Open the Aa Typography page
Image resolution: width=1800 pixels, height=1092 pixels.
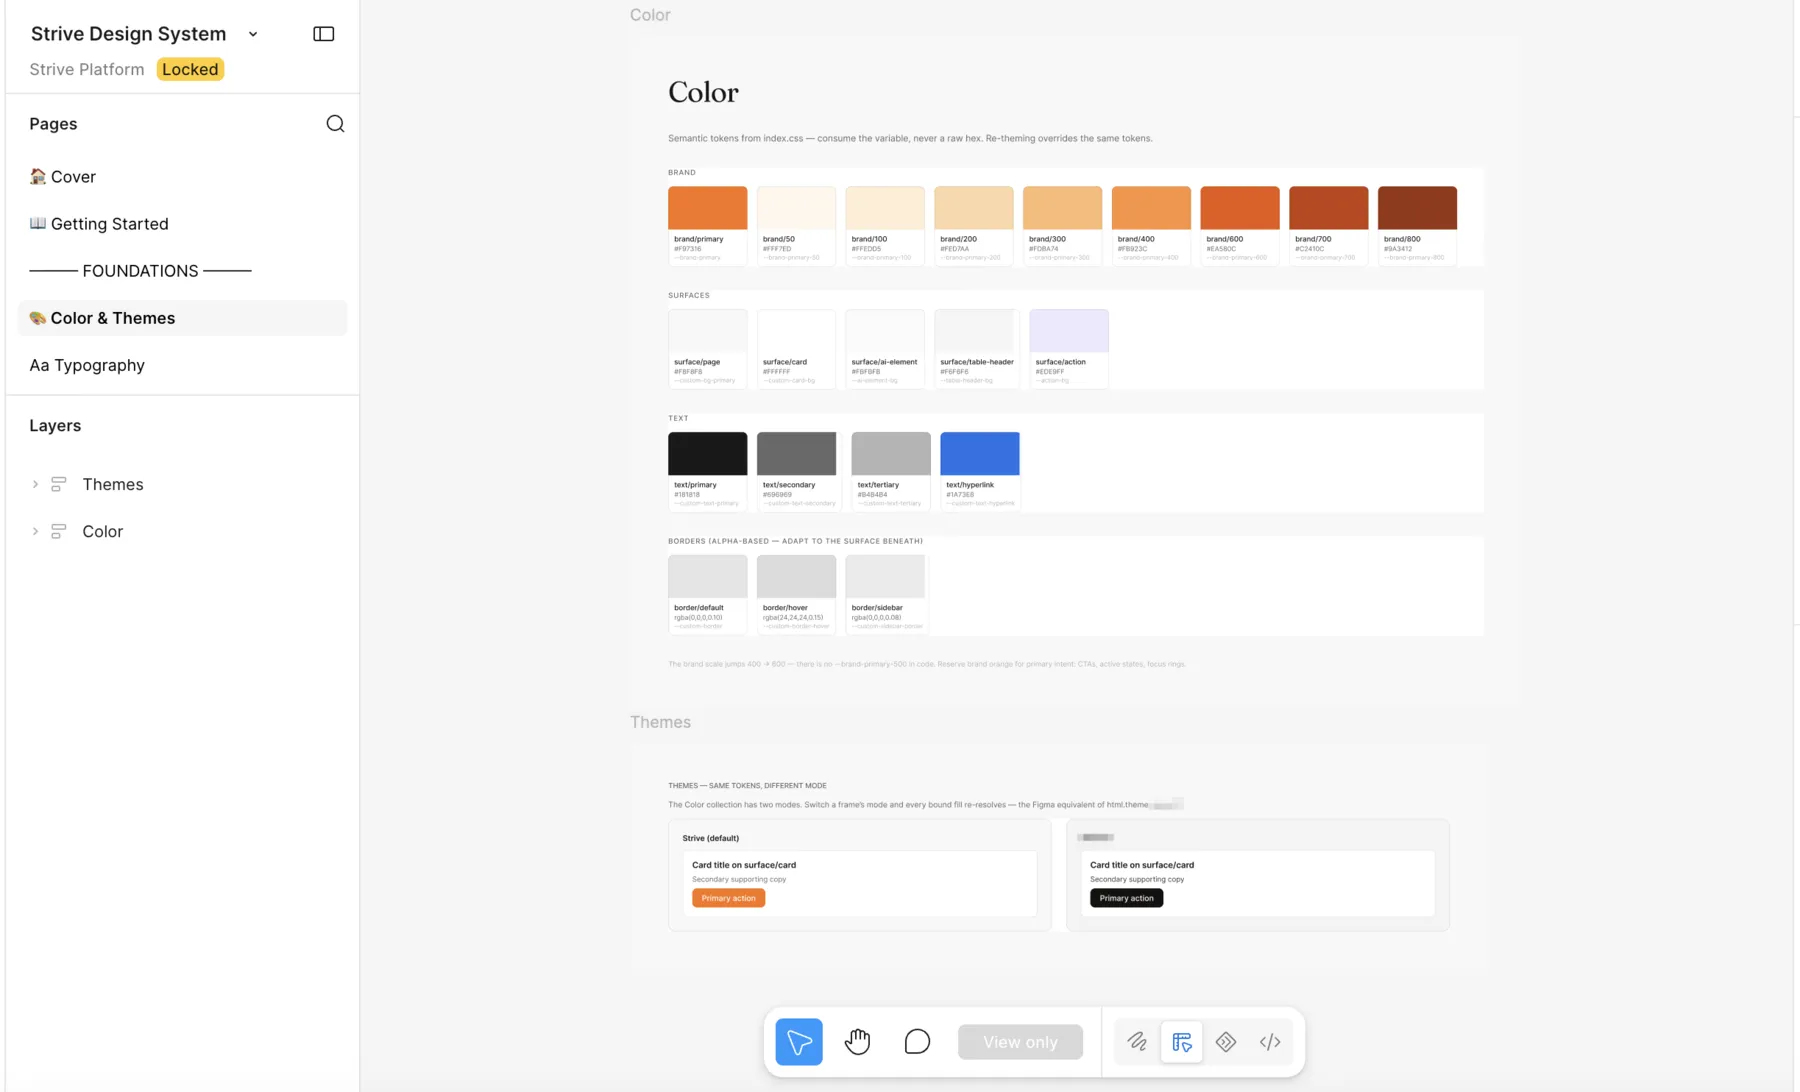pyautogui.click(x=183, y=365)
